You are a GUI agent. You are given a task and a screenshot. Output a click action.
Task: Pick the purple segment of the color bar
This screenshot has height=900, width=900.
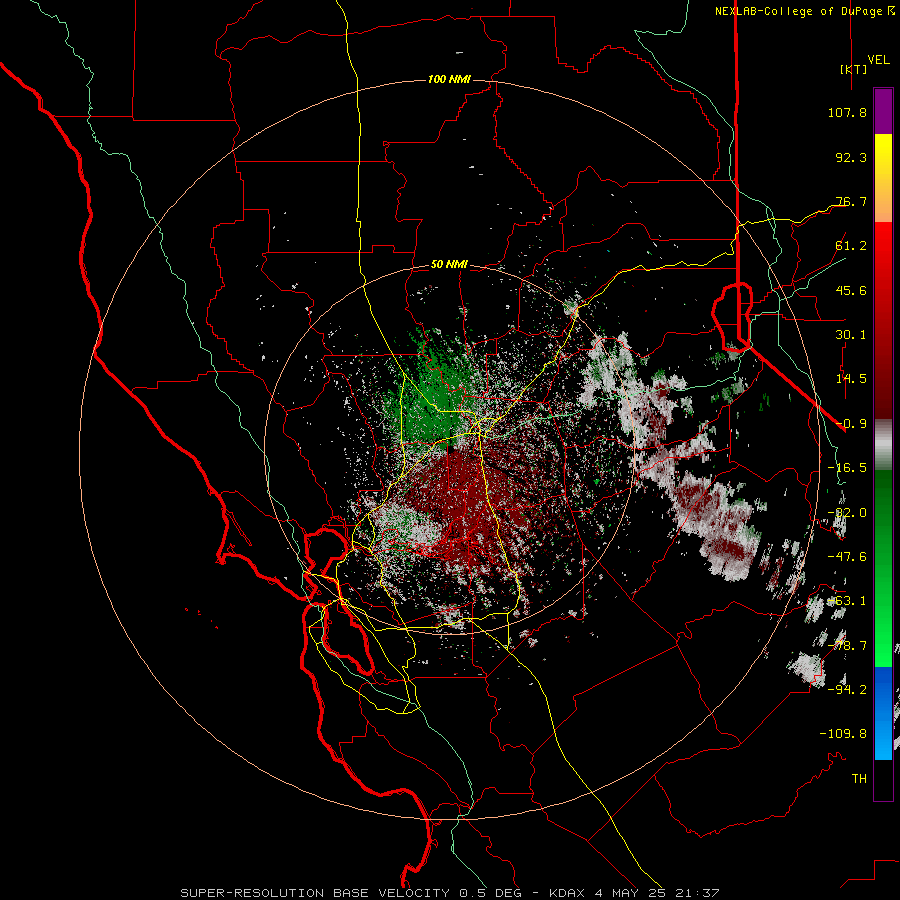click(x=883, y=111)
